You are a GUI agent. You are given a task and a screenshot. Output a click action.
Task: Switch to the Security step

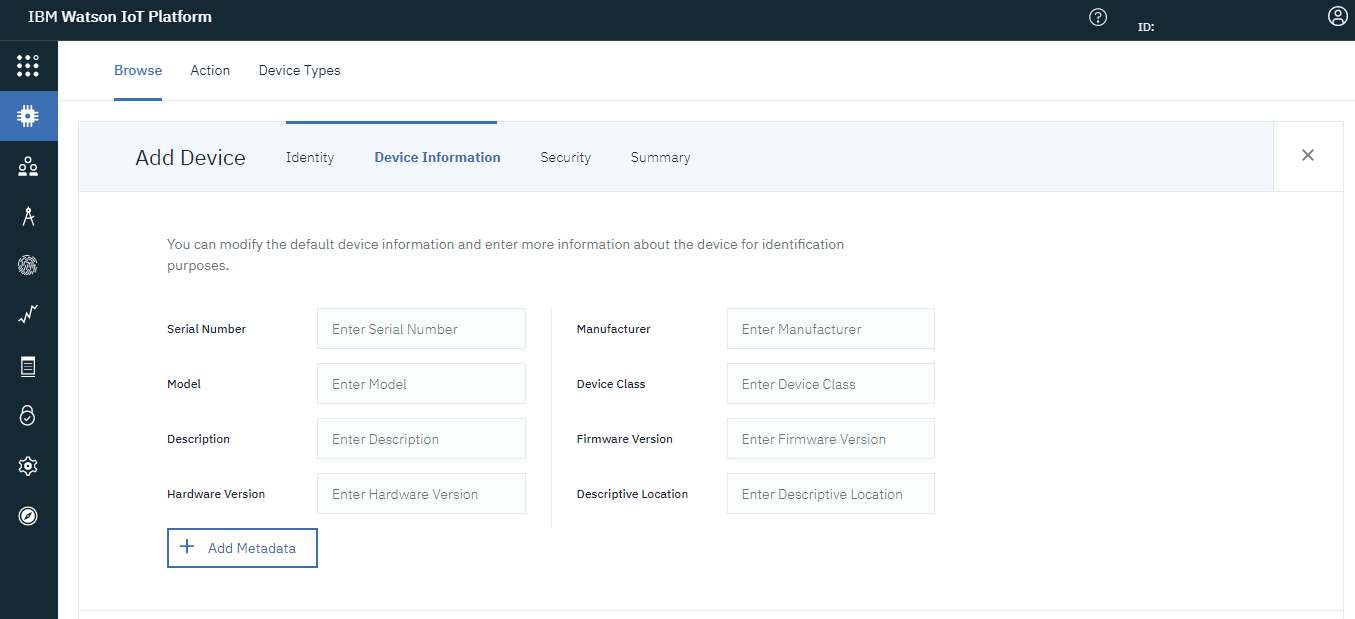point(565,157)
